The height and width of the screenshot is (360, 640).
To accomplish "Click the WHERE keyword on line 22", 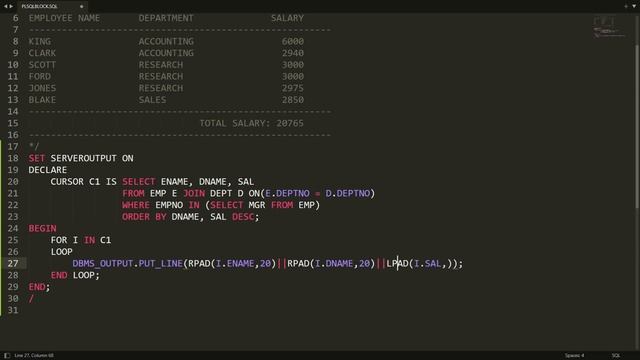I will tap(136, 205).
